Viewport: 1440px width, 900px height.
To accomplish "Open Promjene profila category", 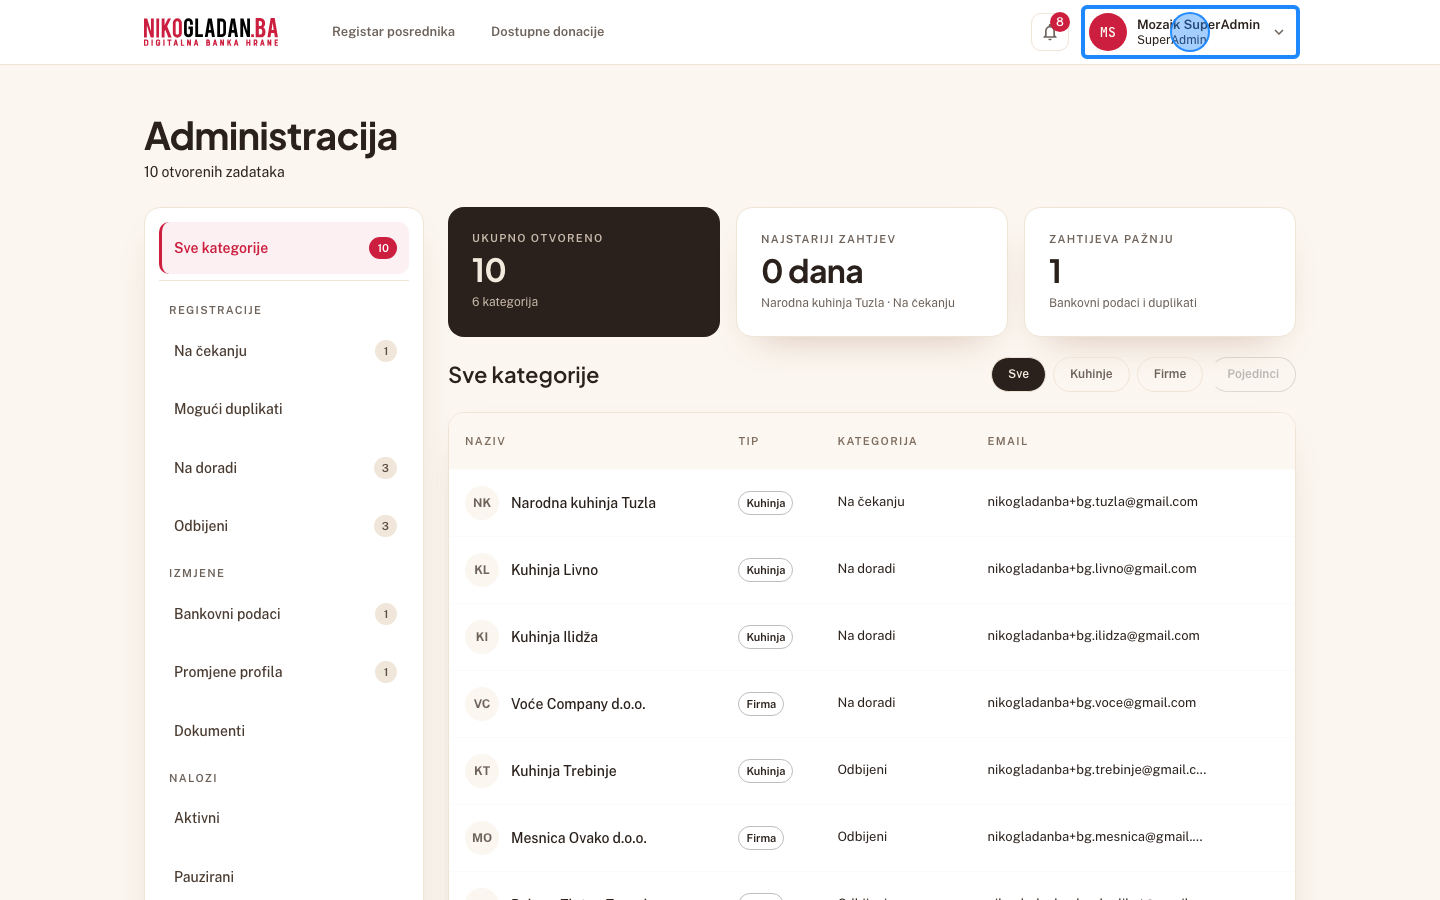I will coord(284,672).
